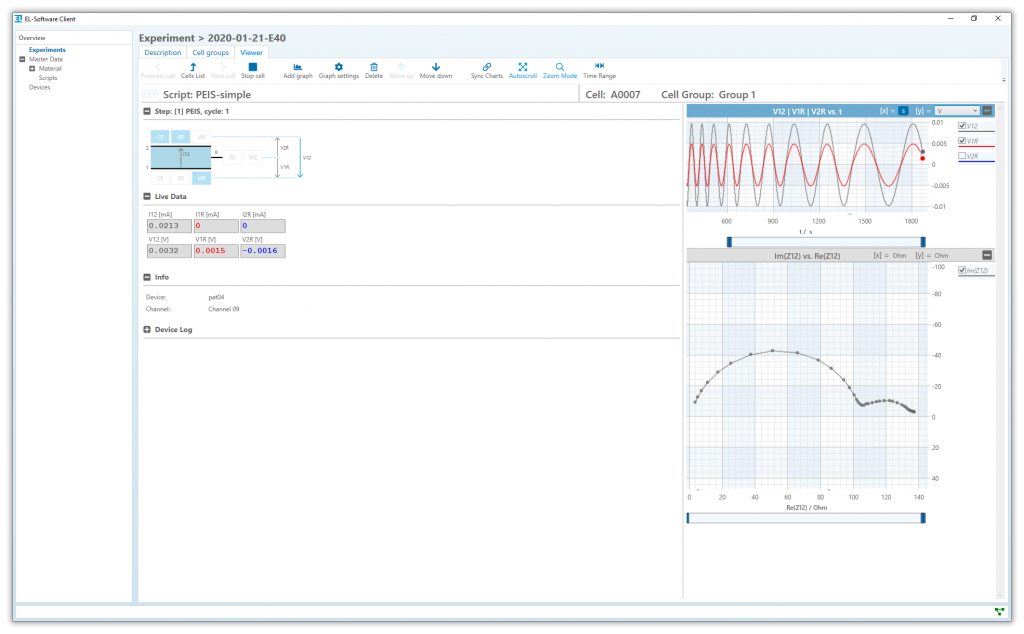This screenshot has height=634, width=1024.
Task: Click the Move down icon
Action: tap(435, 68)
